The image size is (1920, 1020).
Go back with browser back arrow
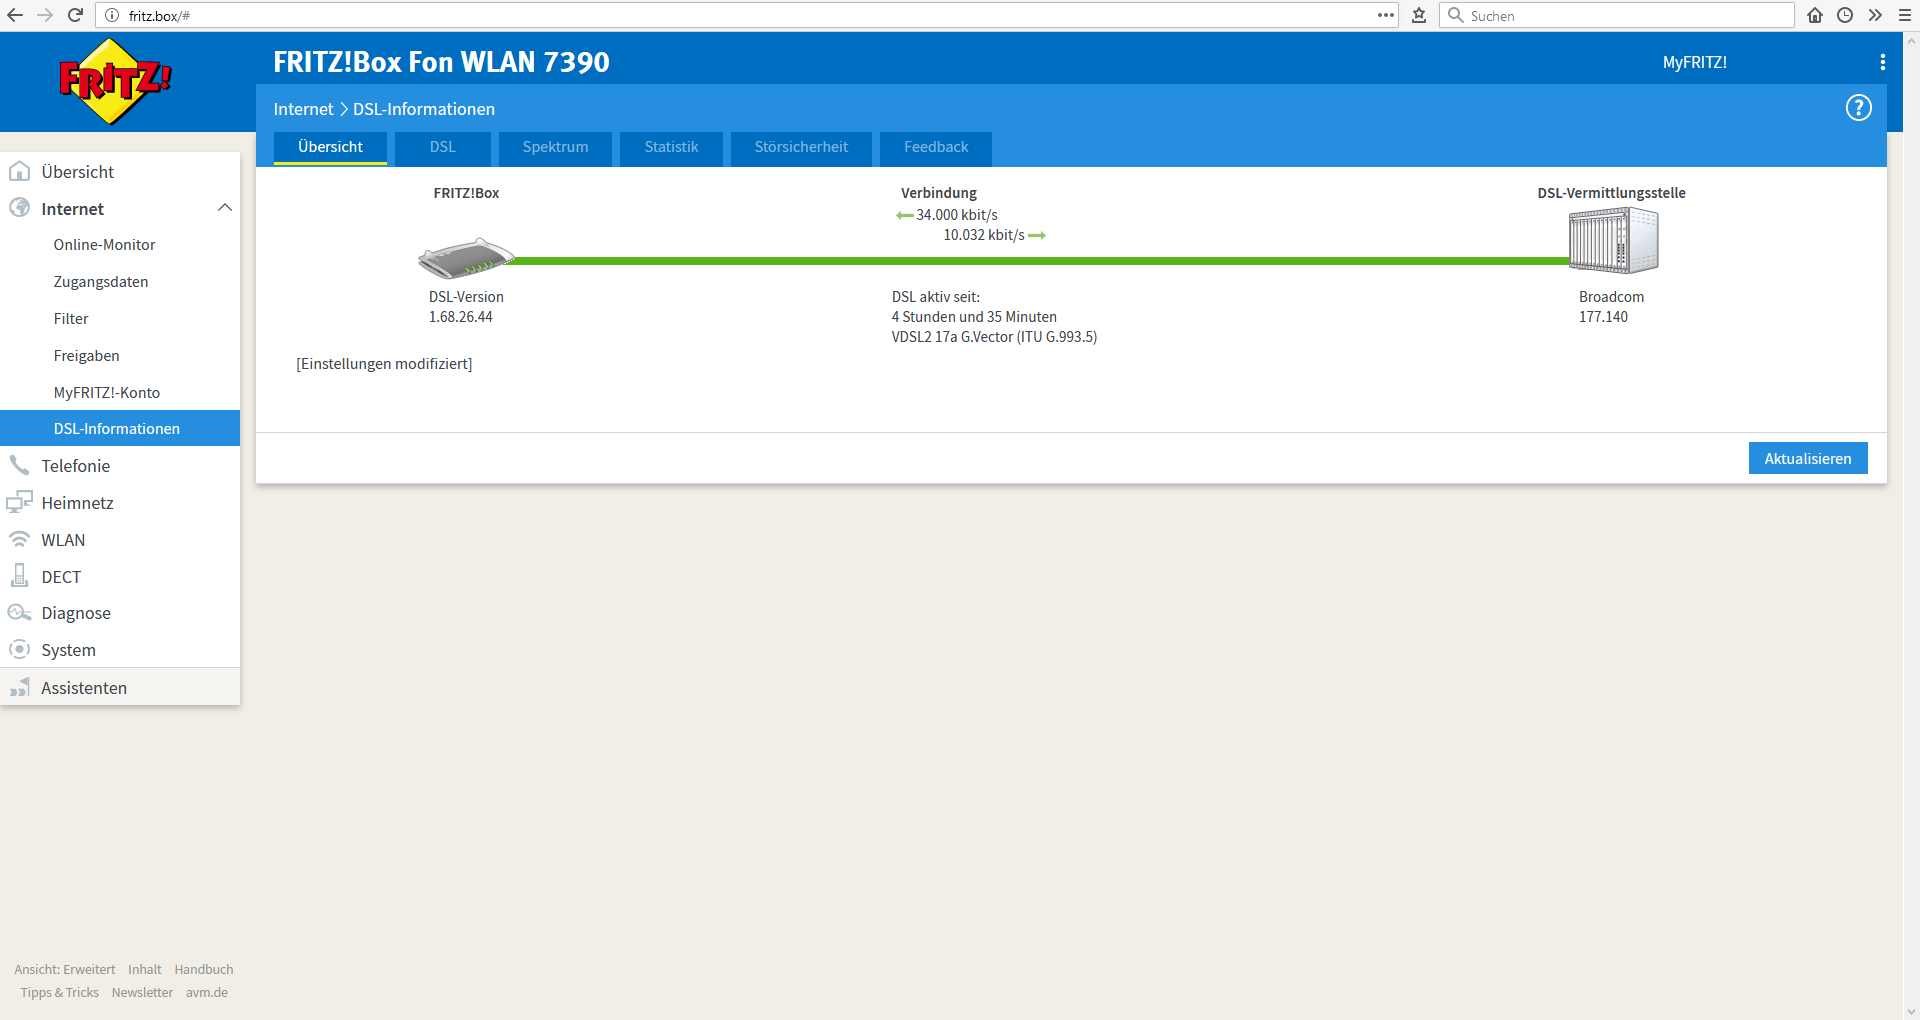pyautogui.click(x=15, y=15)
